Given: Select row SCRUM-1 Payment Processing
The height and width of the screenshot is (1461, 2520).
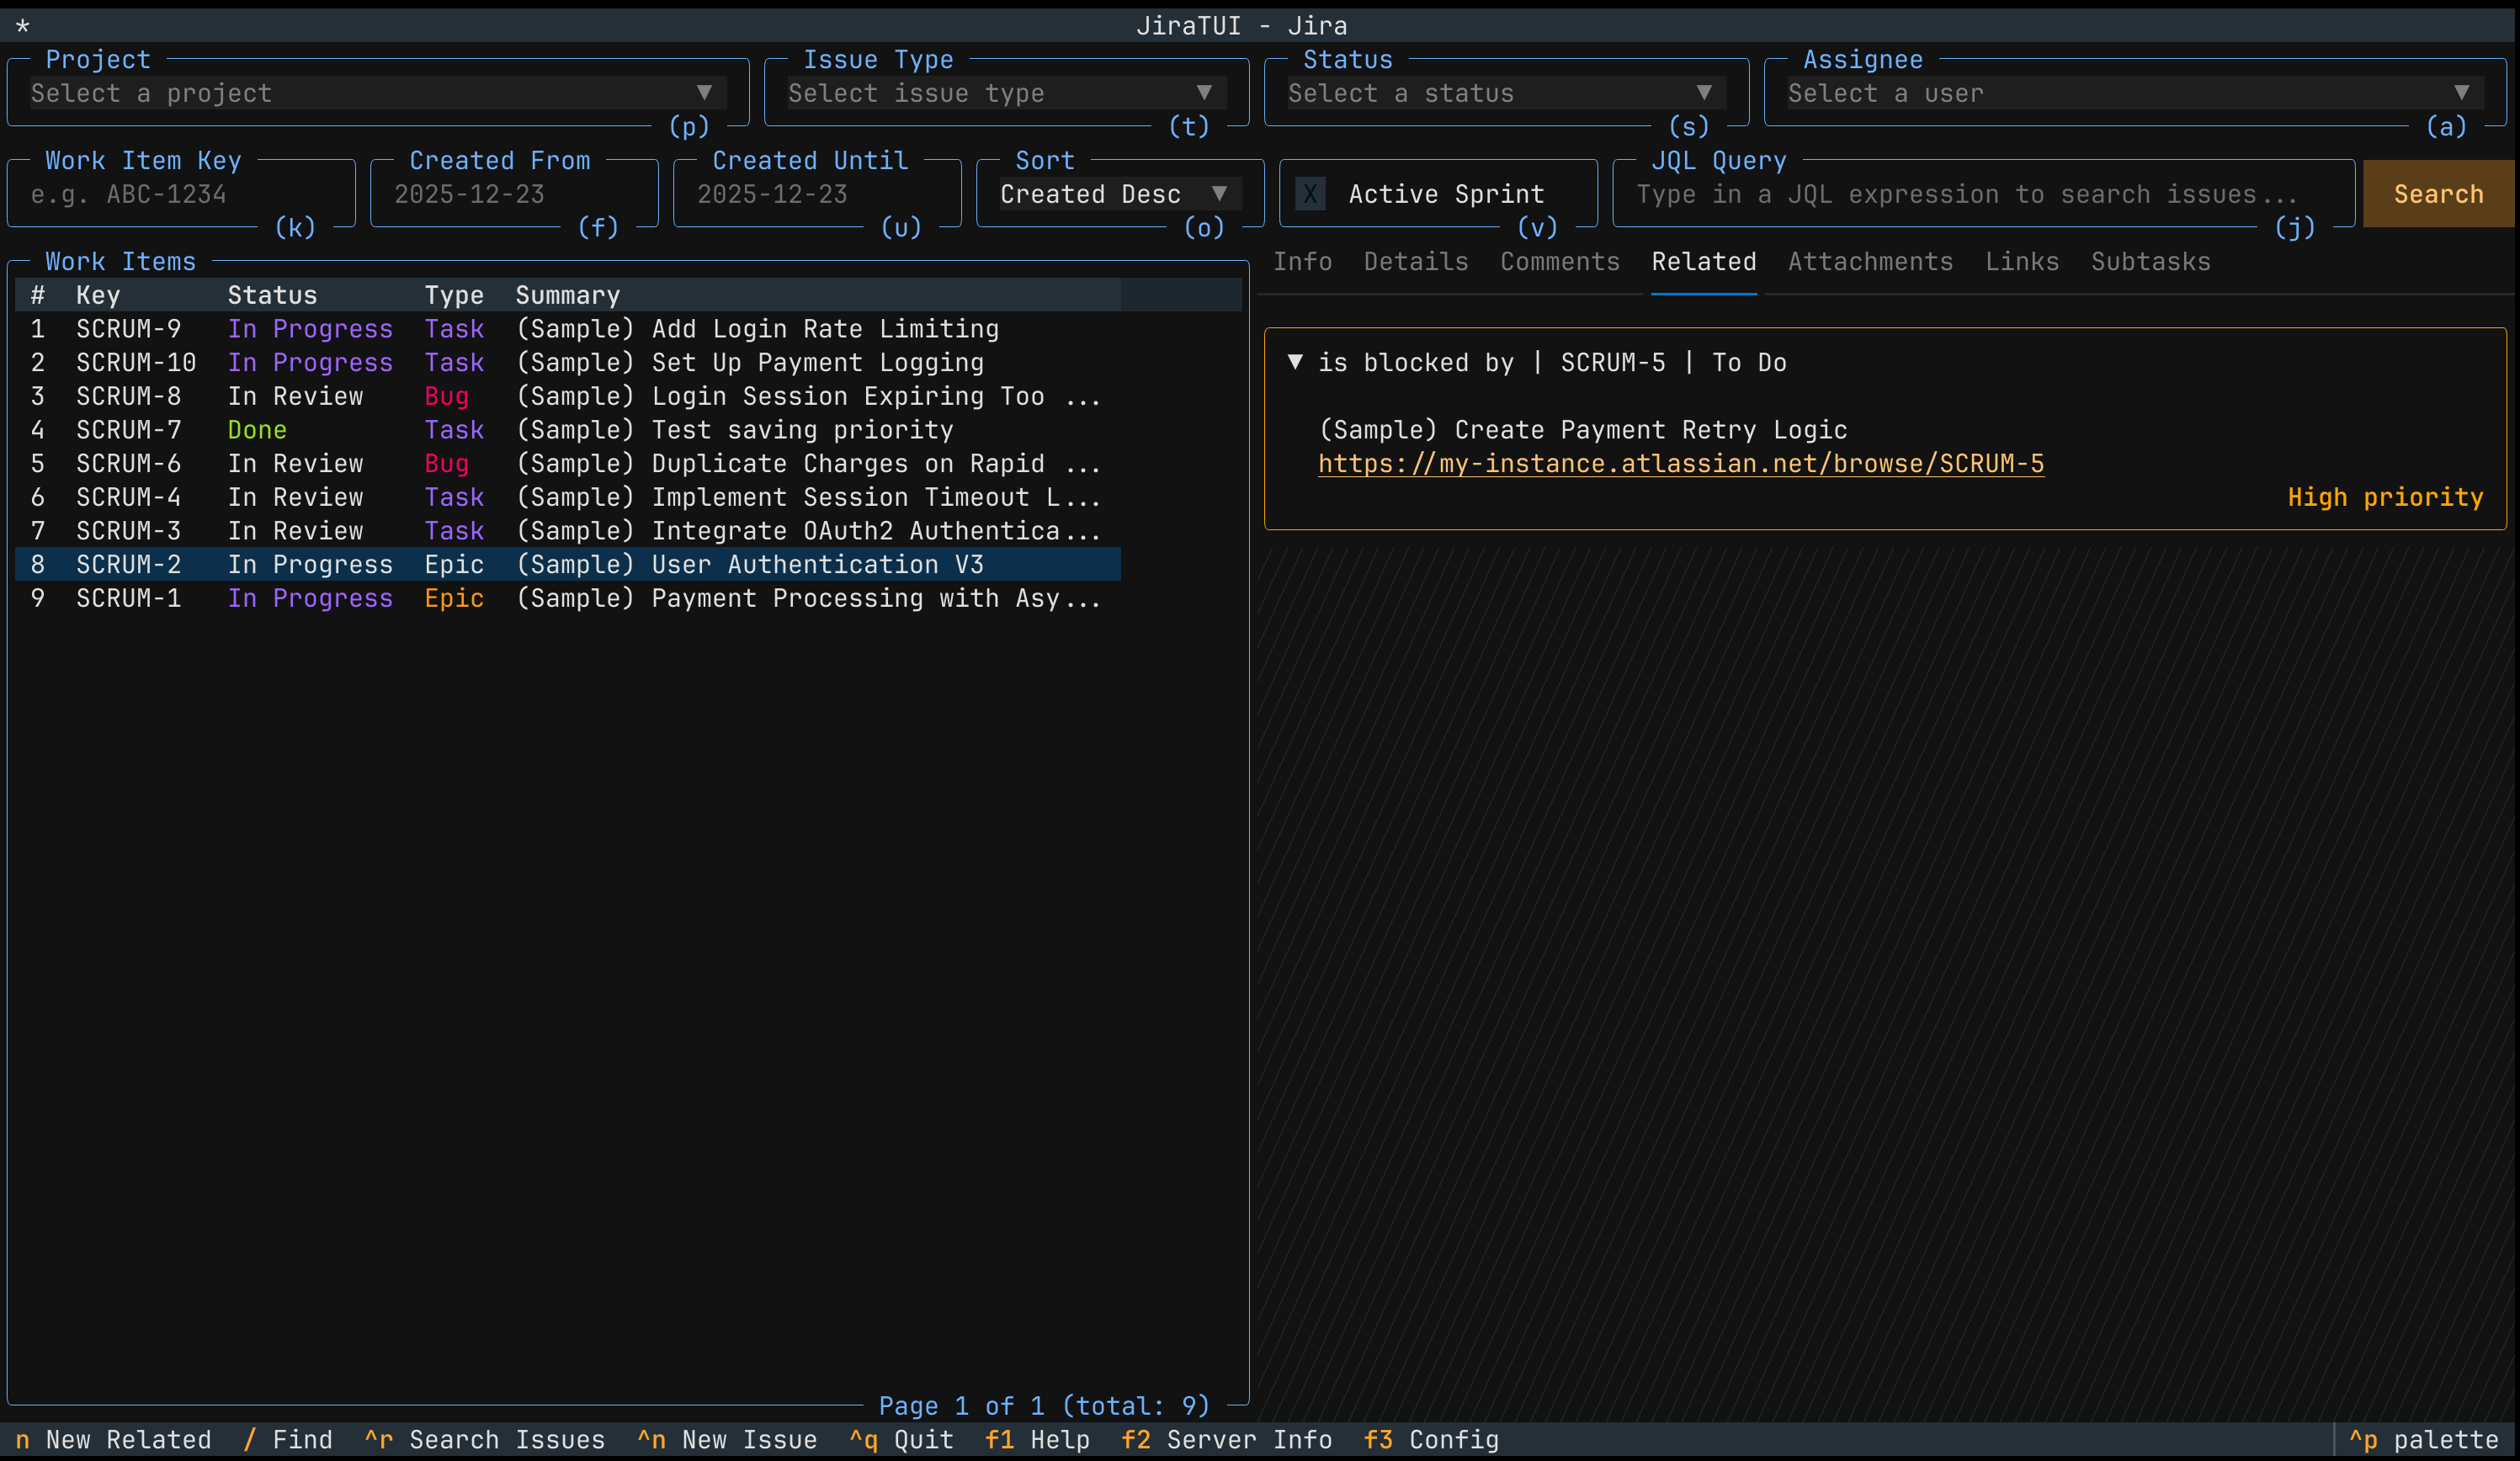Looking at the screenshot, I should click(568, 598).
